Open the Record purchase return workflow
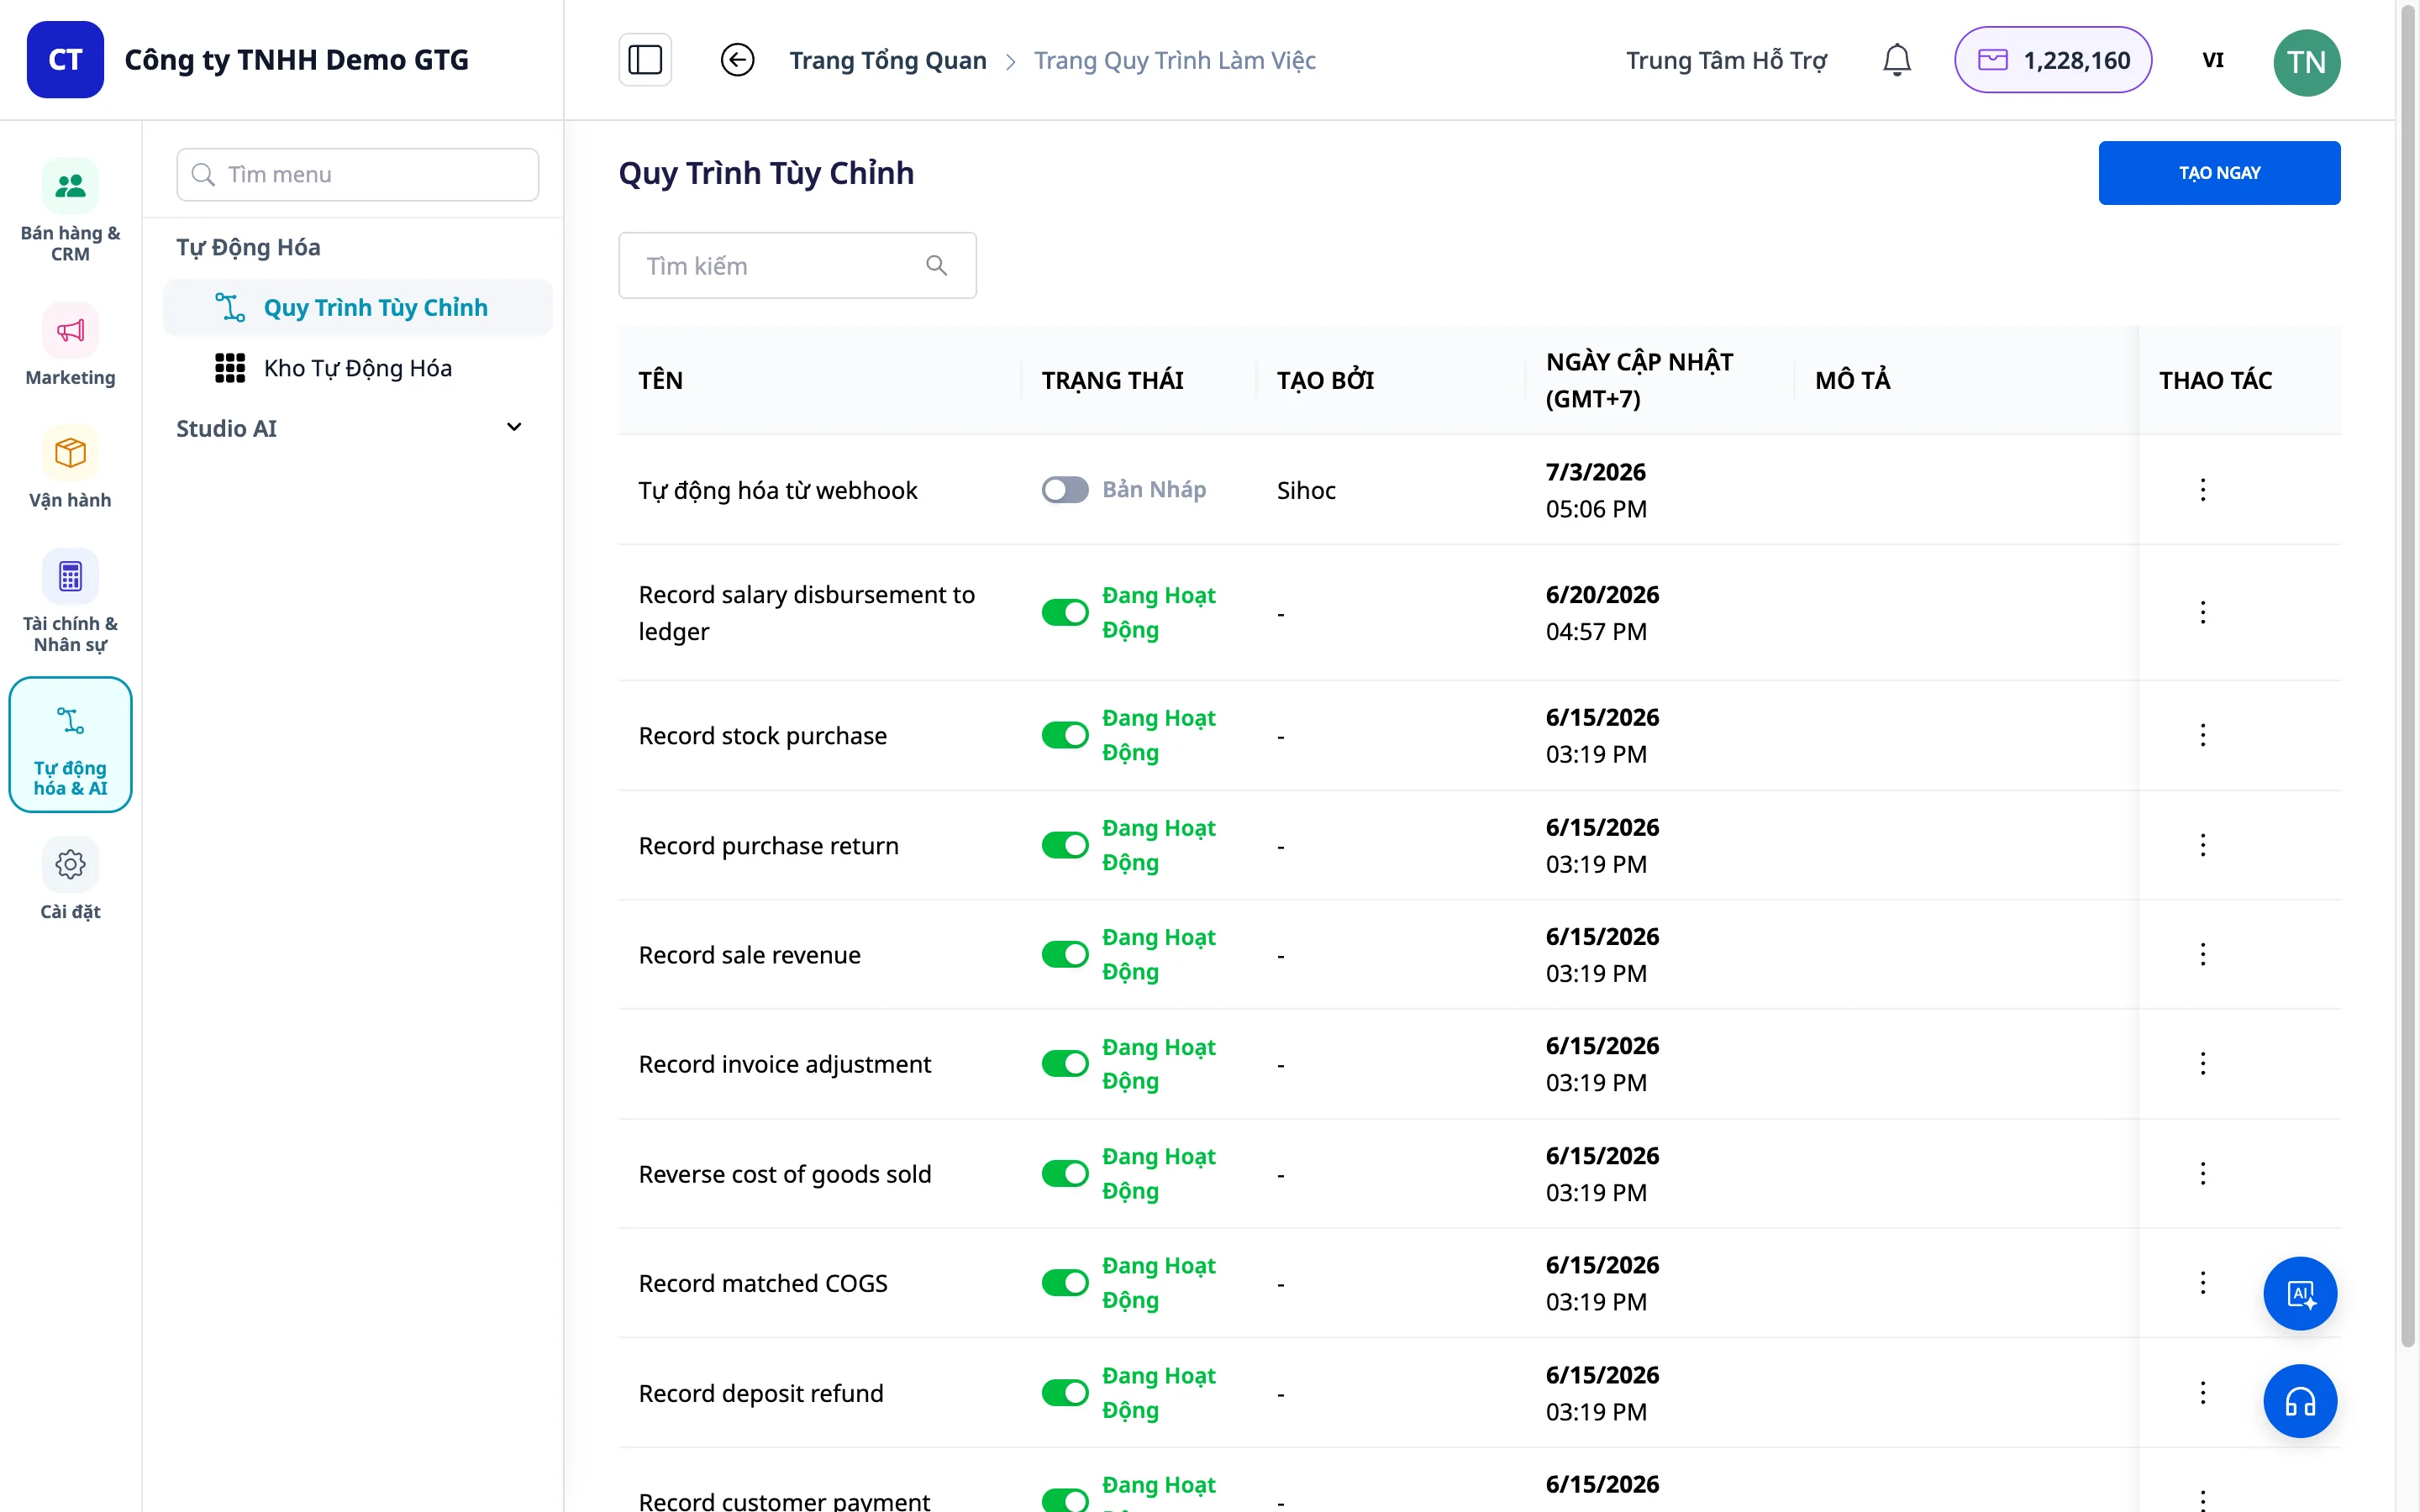The image size is (2420, 1512). click(x=768, y=846)
